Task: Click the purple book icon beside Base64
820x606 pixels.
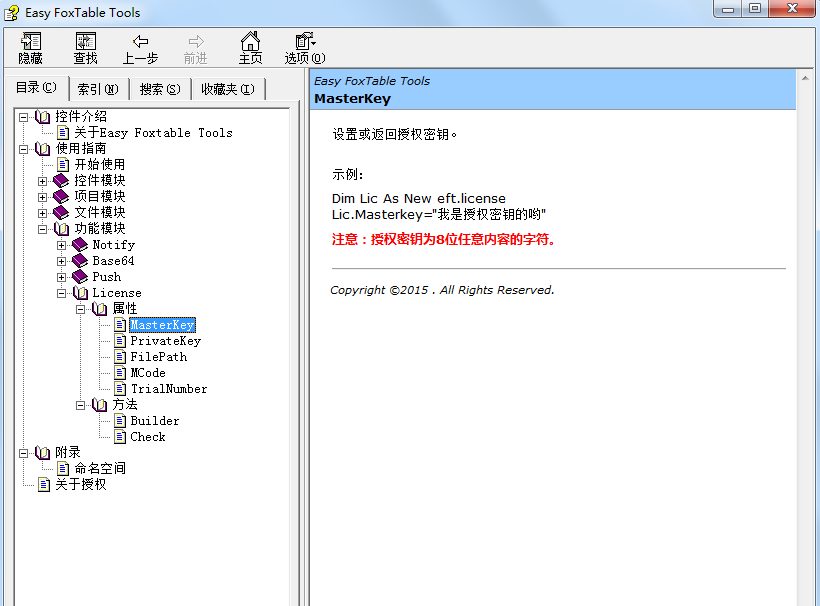Action: pyautogui.click(x=80, y=261)
